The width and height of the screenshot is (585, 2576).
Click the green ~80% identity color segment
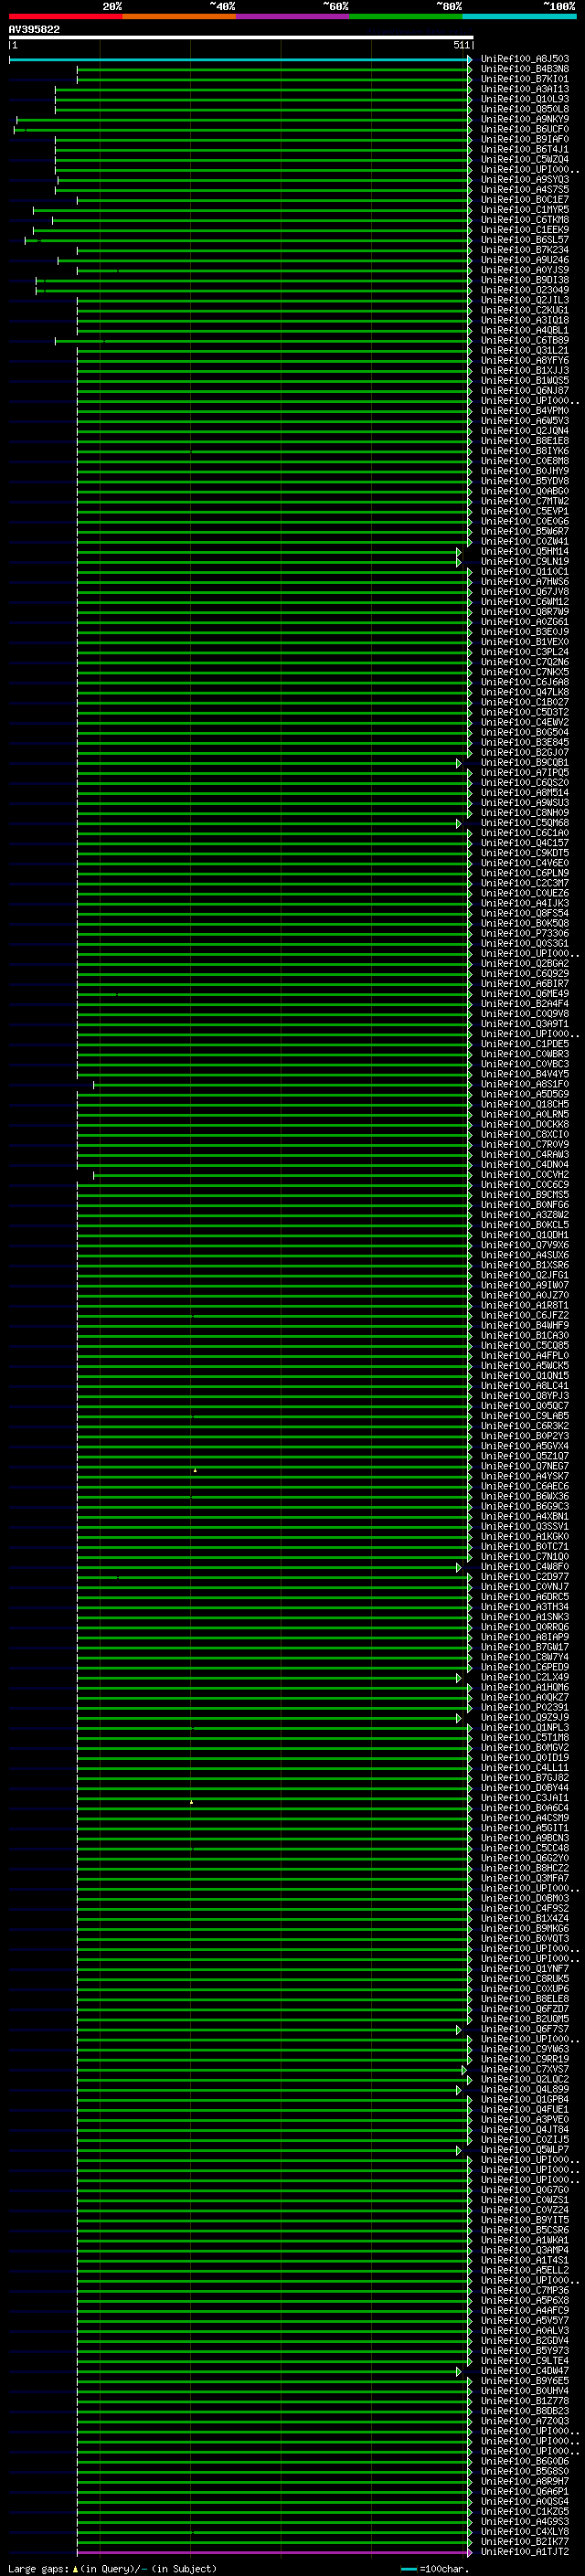(406, 16)
